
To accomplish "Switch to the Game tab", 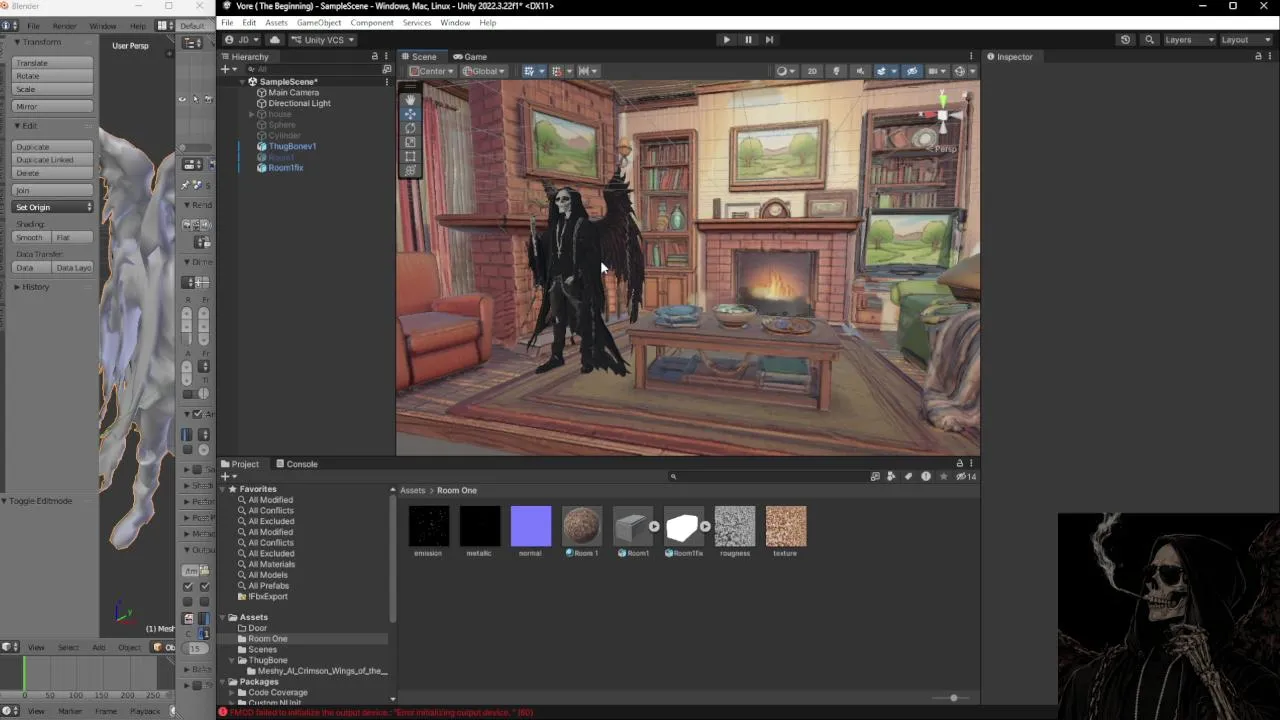I will [470, 57].
